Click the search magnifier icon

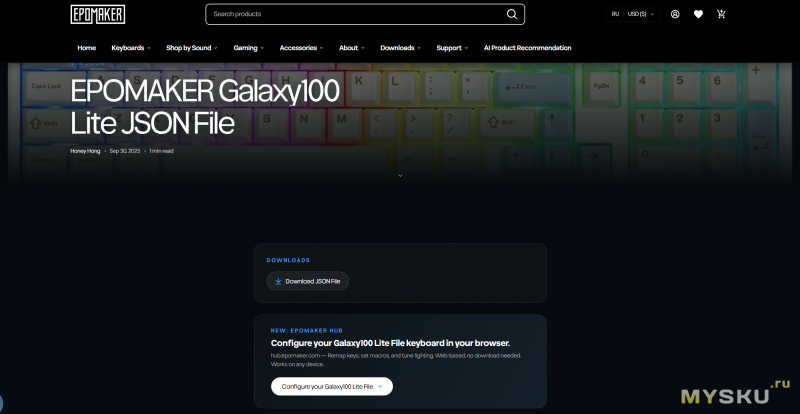(511, 14)
